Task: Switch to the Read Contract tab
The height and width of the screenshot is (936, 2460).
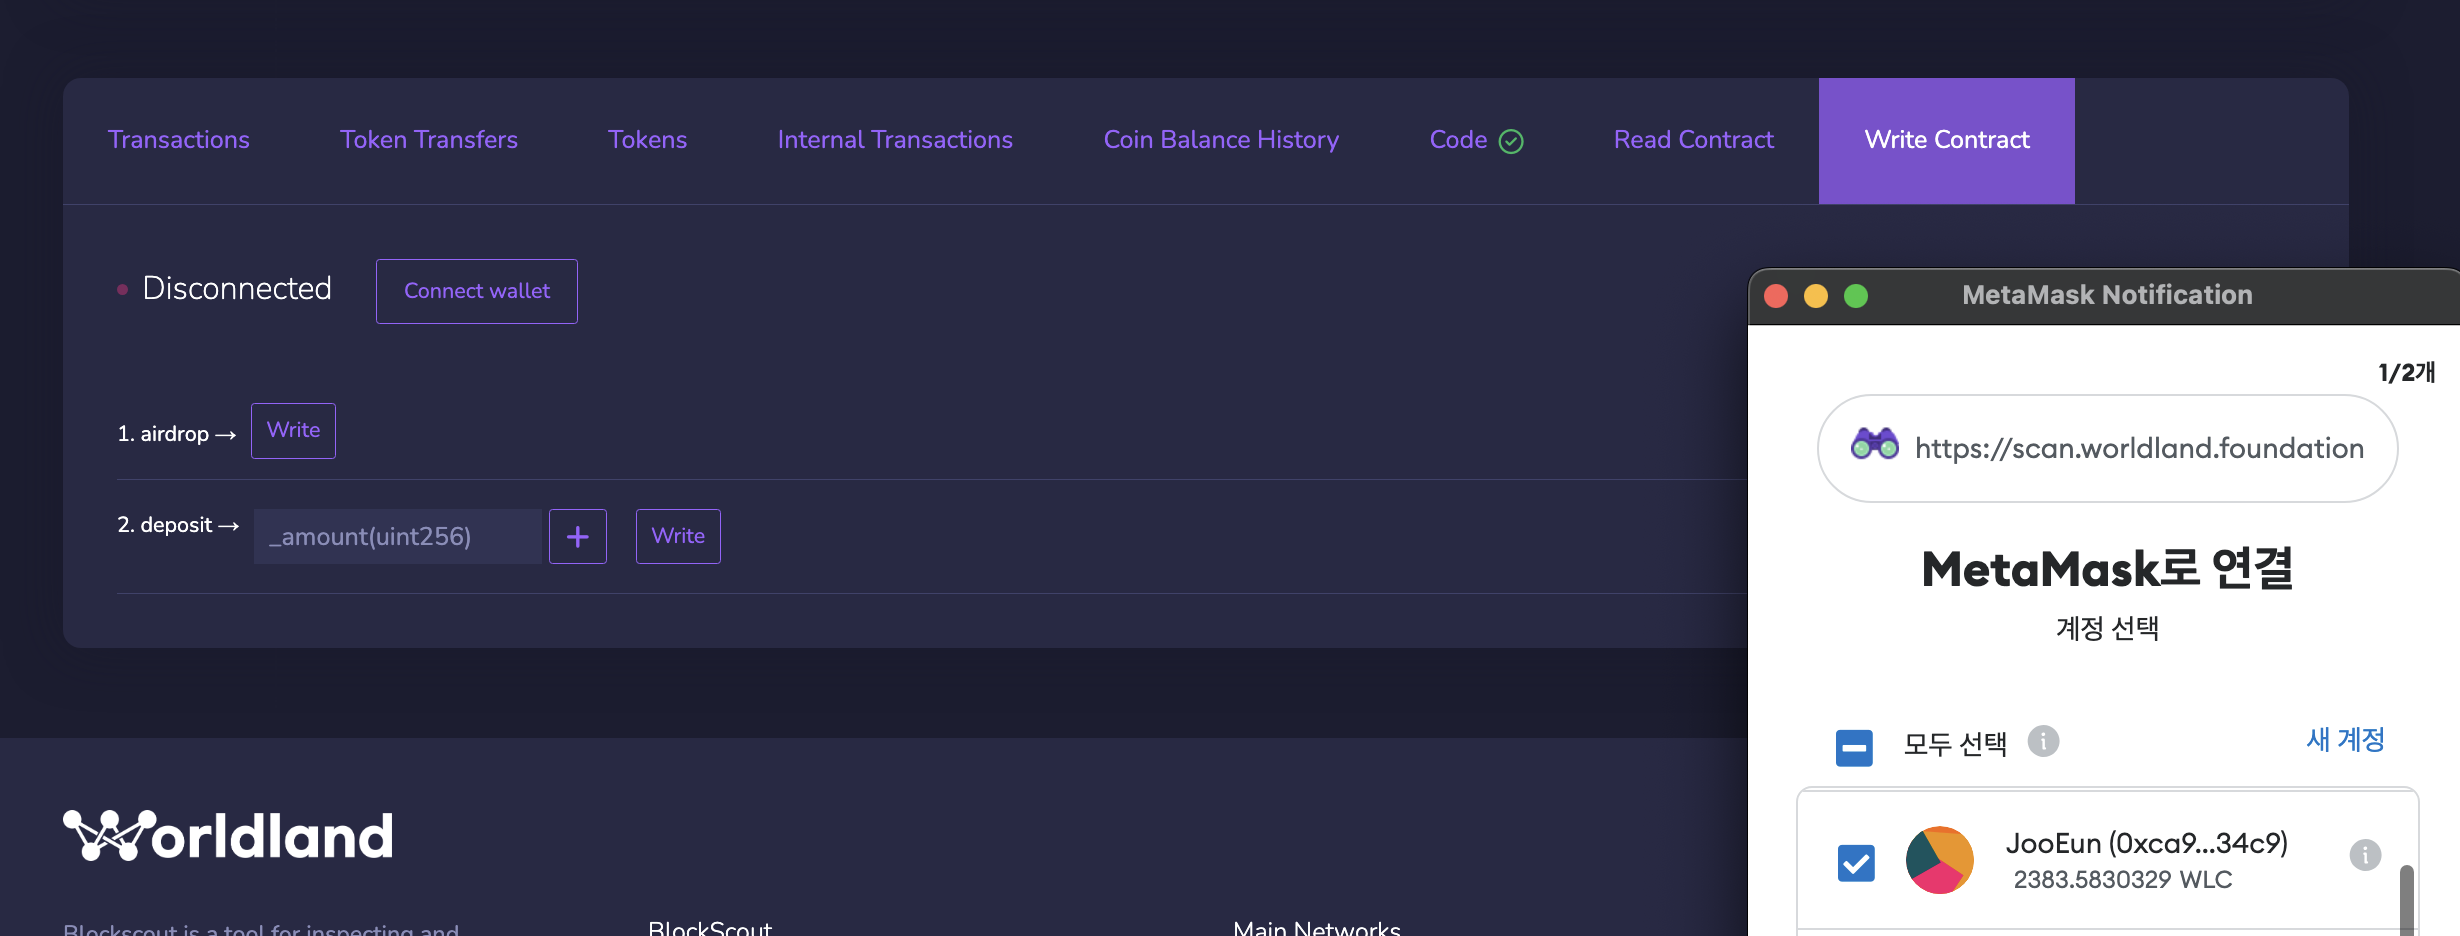Action: pyautogui.click(x=1693, y=140)
